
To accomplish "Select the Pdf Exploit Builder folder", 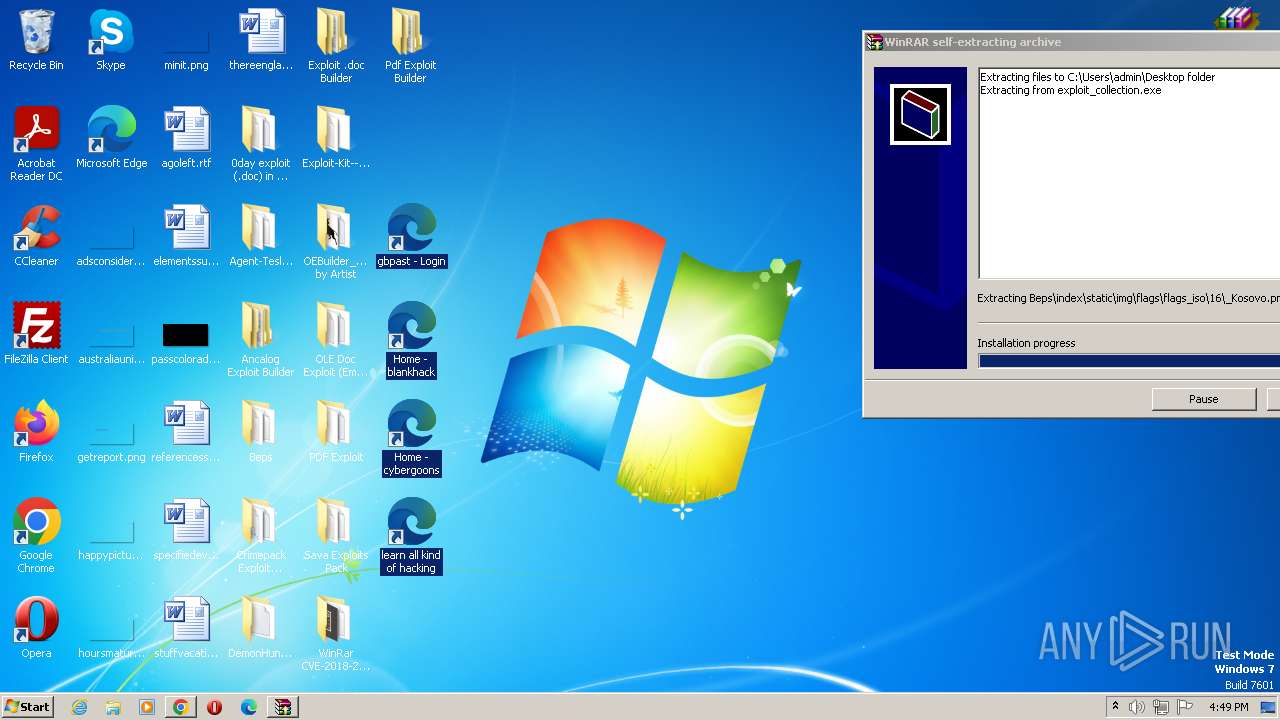I will pos(410,47).
